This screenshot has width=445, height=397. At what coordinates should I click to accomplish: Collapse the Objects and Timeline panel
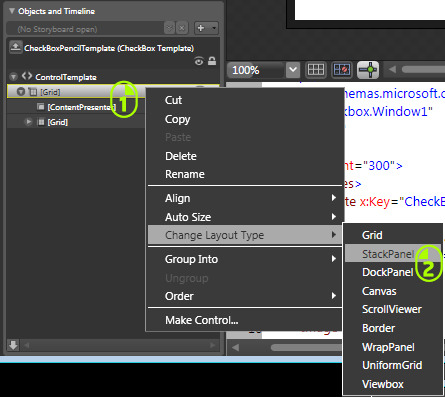pos(12,11)
